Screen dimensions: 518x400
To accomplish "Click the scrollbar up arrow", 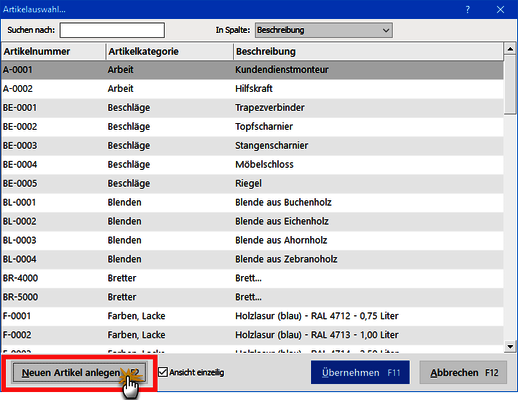I will click(510, 49).
